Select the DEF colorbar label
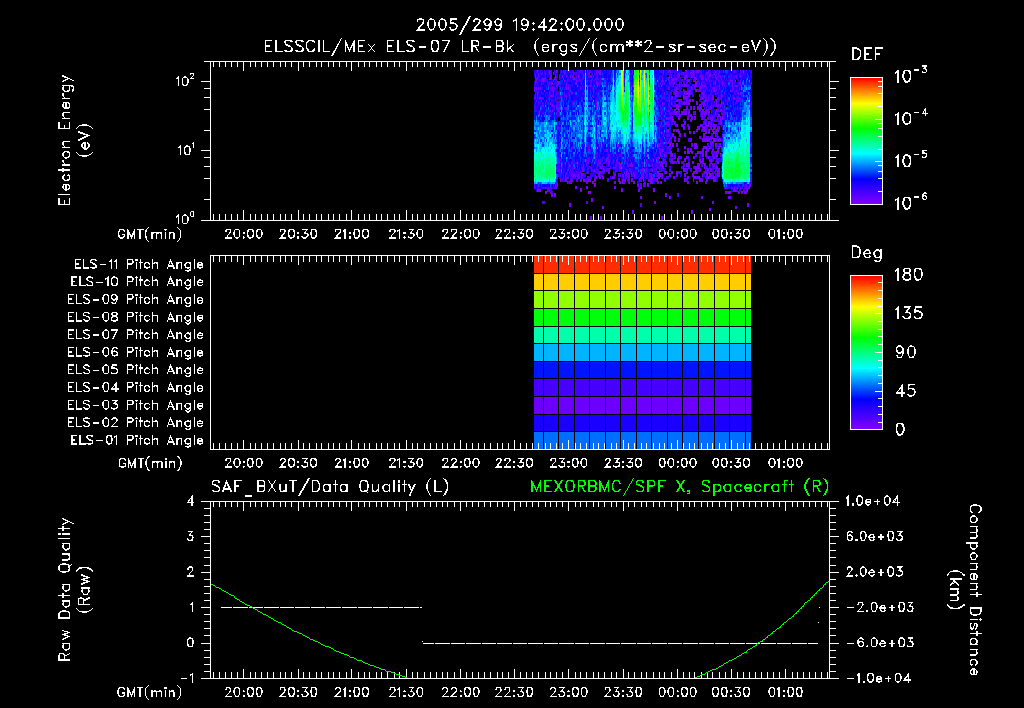This screenshot has height=708, width=1024. pyautogui.click(x=867, y=54)
